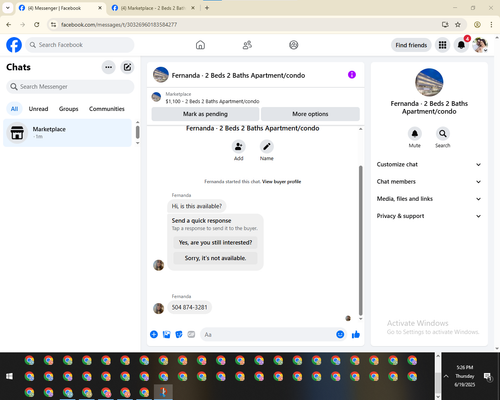Start a new message with compose icon
The height and width of the screenshot is (400, 500).
click(127, 67)
